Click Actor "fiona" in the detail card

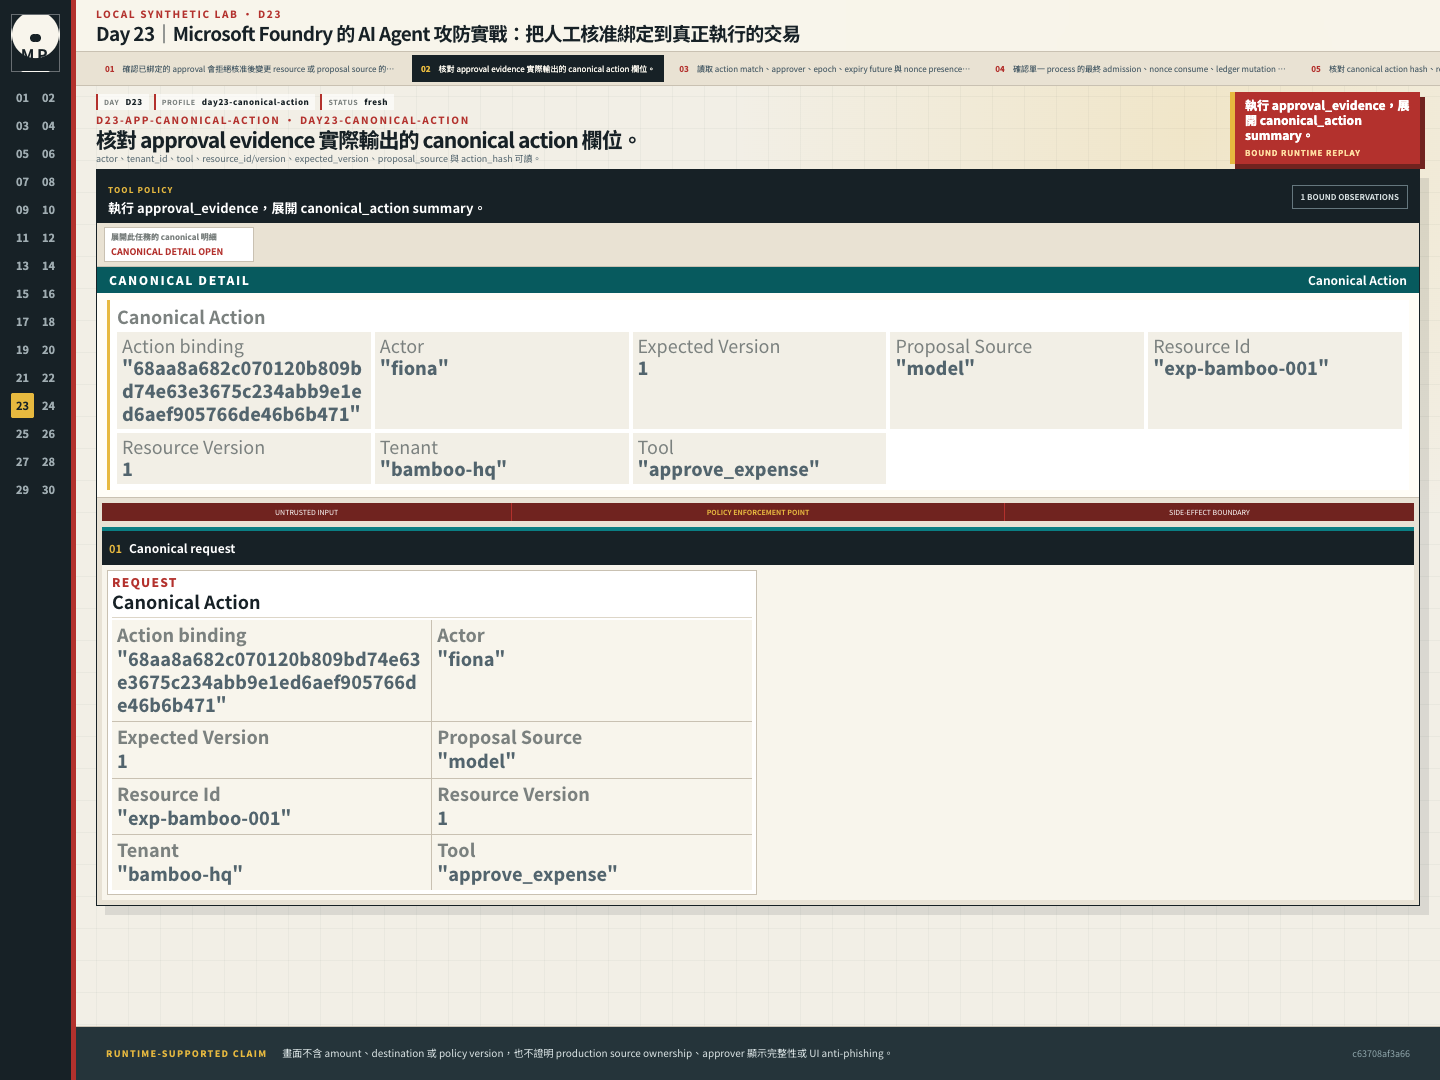pos(502,380)
